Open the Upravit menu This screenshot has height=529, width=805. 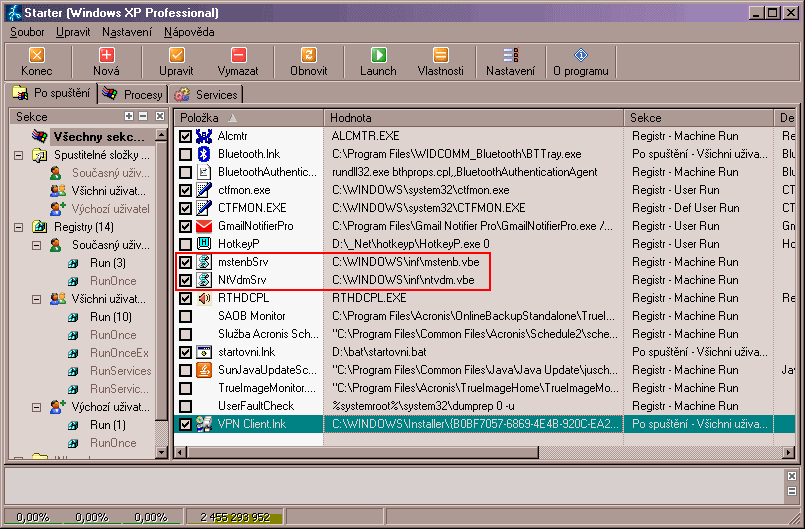pos(73,32)
